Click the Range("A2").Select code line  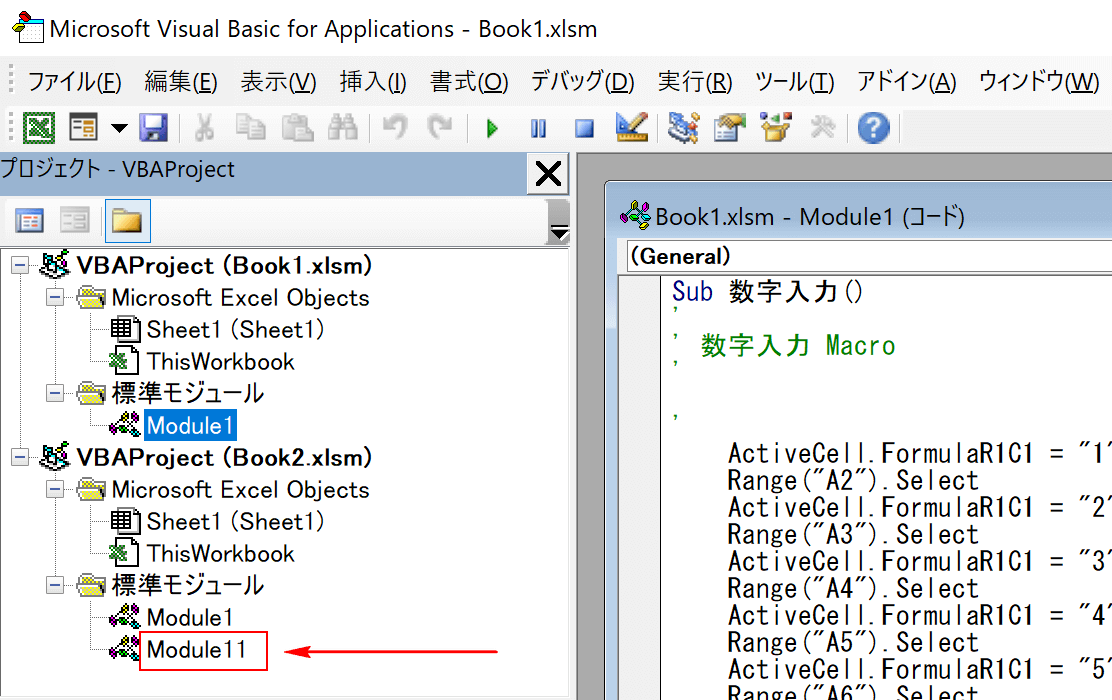tap(853, 481)
